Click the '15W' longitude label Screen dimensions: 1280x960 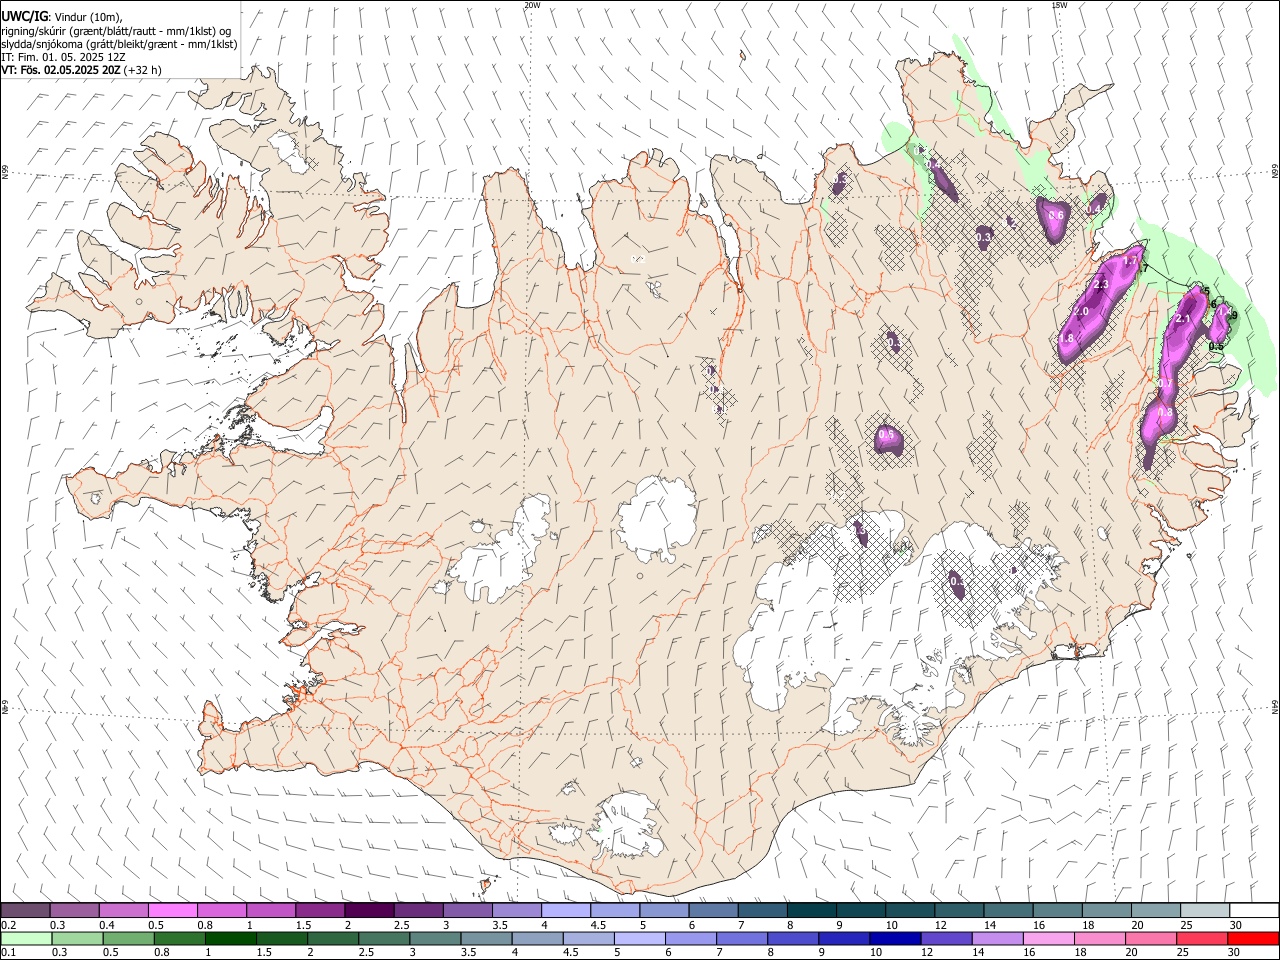click(1059, 5)
